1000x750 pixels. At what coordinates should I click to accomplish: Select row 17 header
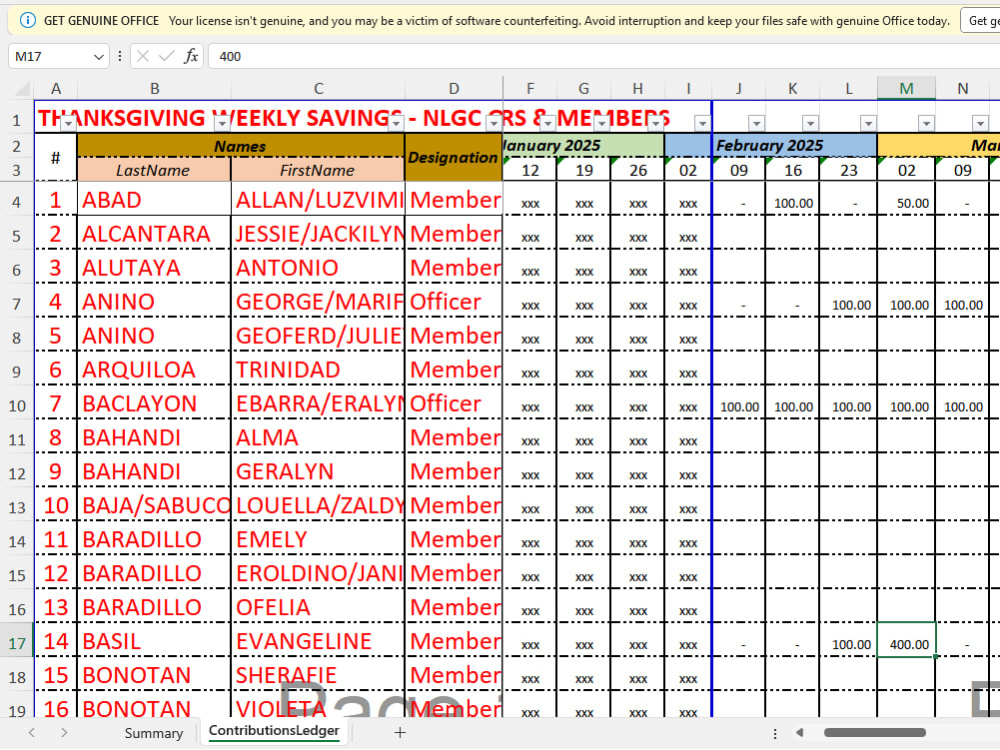[17, 642]
